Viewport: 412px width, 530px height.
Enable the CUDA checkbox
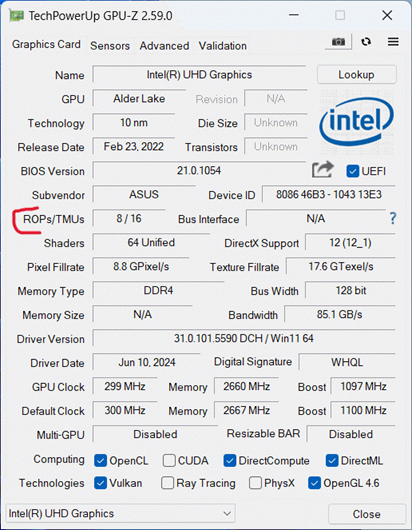point(169,460)
